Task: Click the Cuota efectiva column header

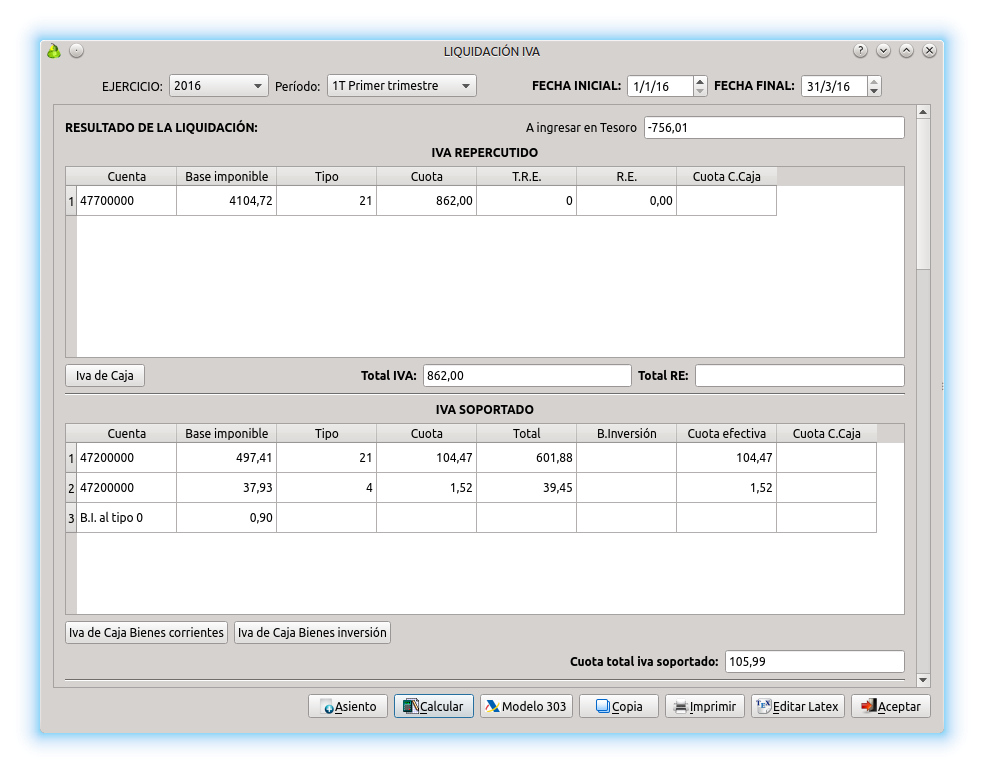Action: (727, 434)
